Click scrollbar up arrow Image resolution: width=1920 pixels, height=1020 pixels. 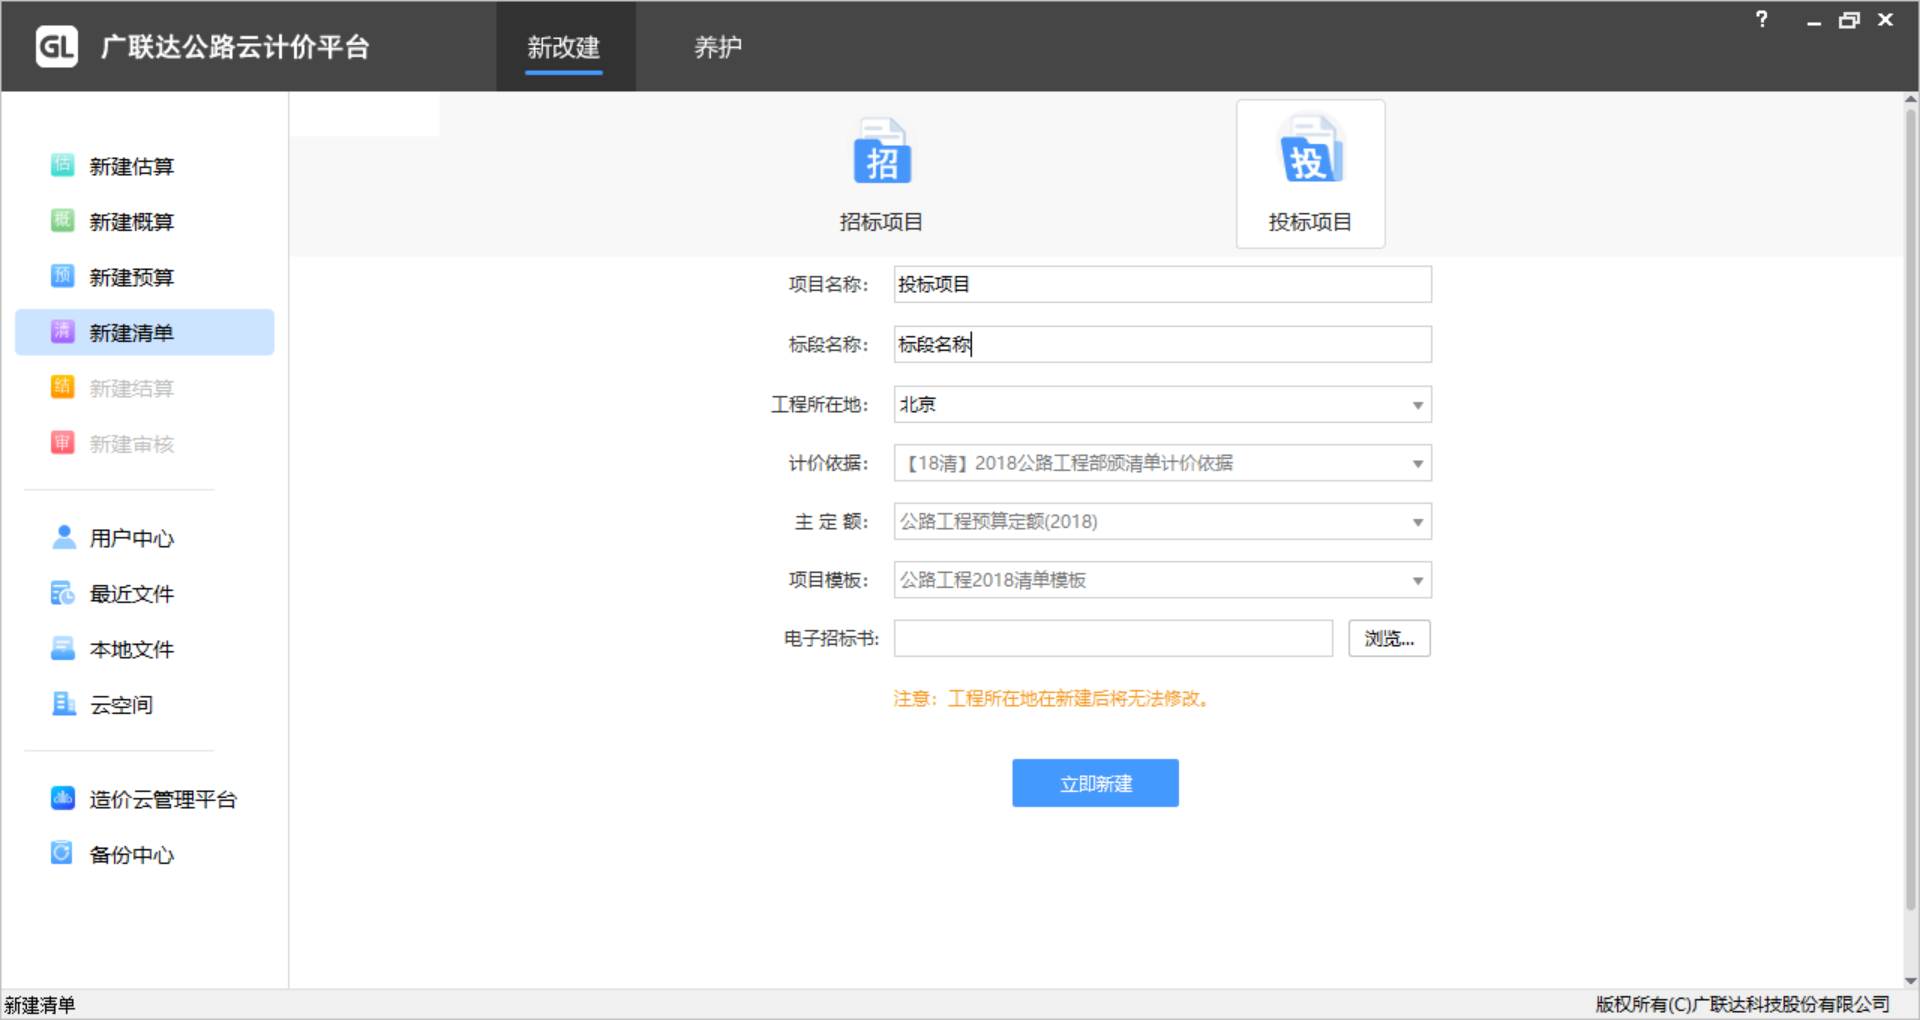(1911, 99)
